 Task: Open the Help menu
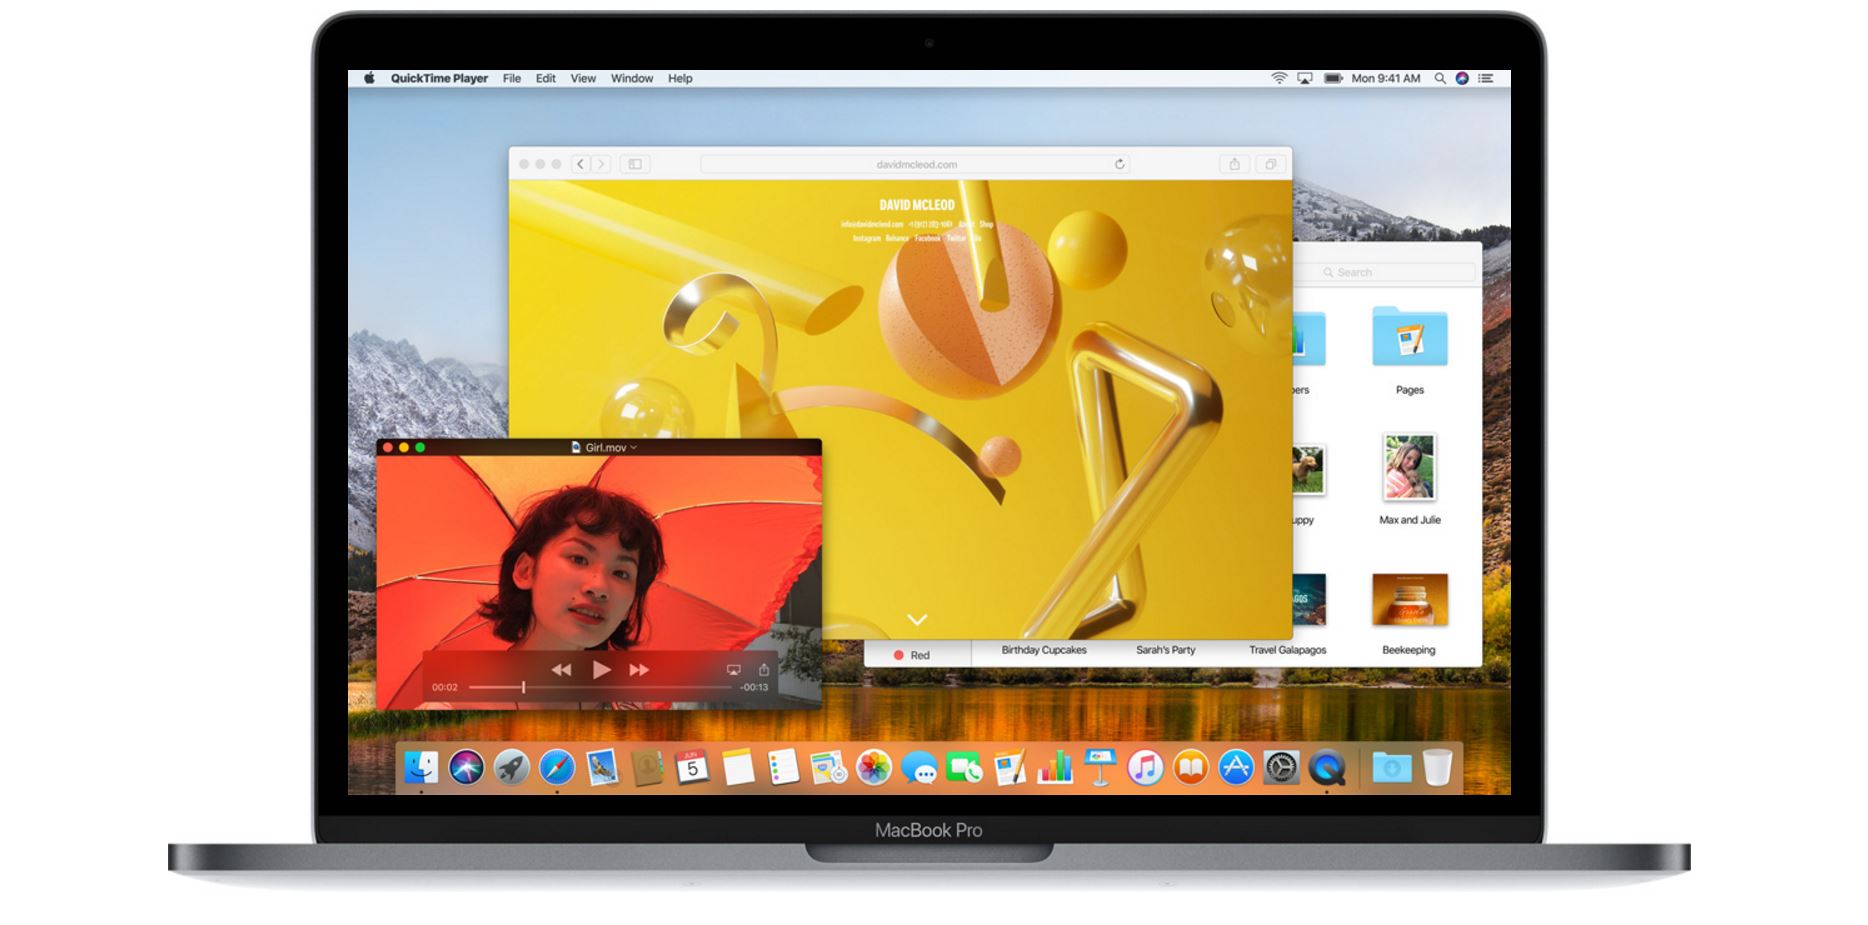tap(680, 78)
